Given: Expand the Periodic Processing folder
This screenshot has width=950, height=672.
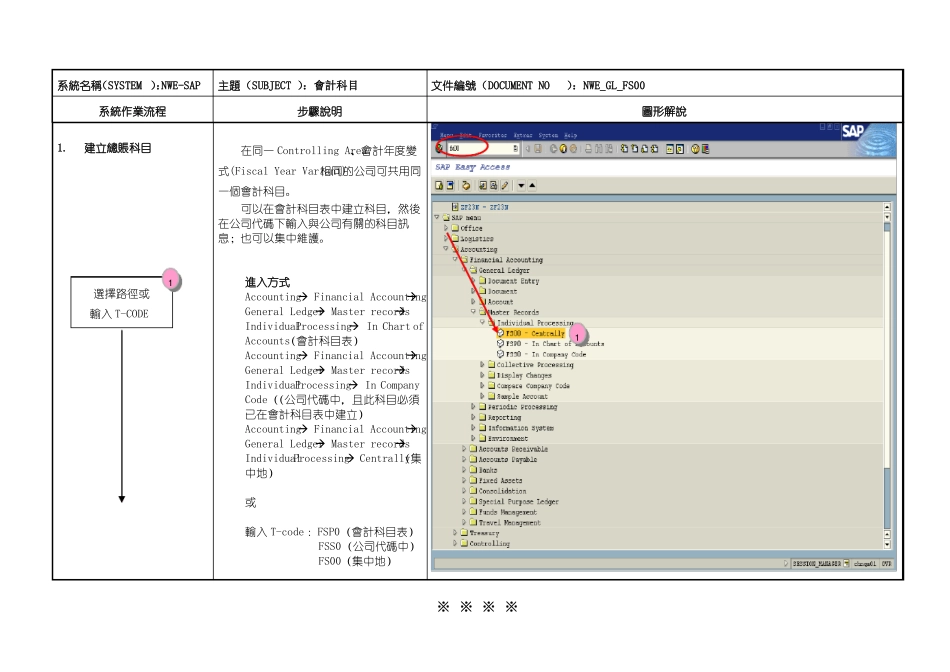Looking at the screenshot, I should coord(473,407).
